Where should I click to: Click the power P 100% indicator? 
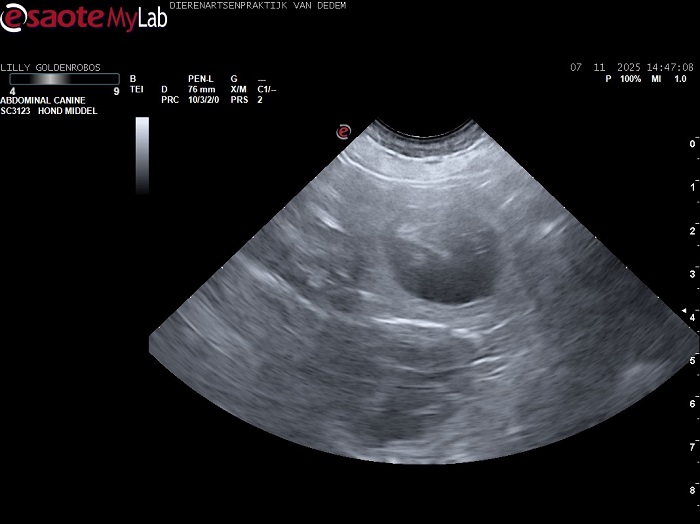622,79
